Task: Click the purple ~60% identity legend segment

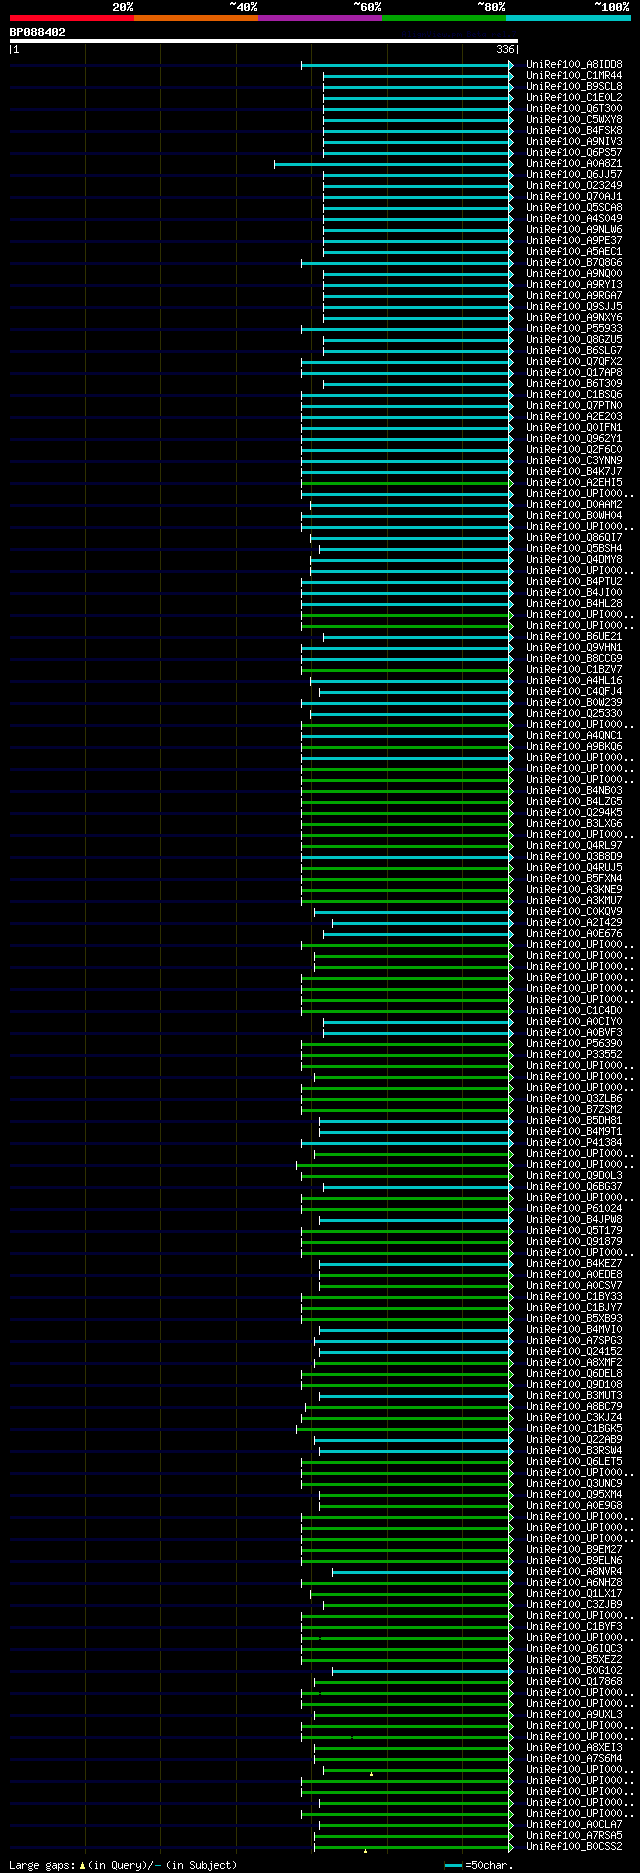Action: [x=319, y=18]
